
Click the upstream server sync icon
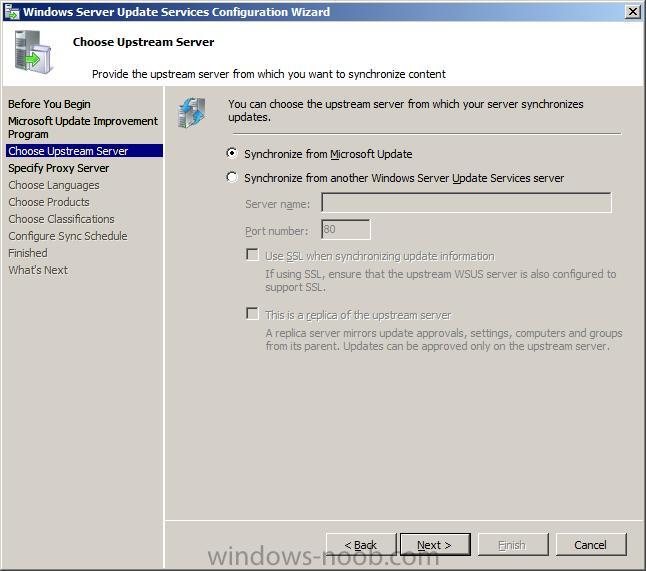pyautogui.click(x=192, y=112)
